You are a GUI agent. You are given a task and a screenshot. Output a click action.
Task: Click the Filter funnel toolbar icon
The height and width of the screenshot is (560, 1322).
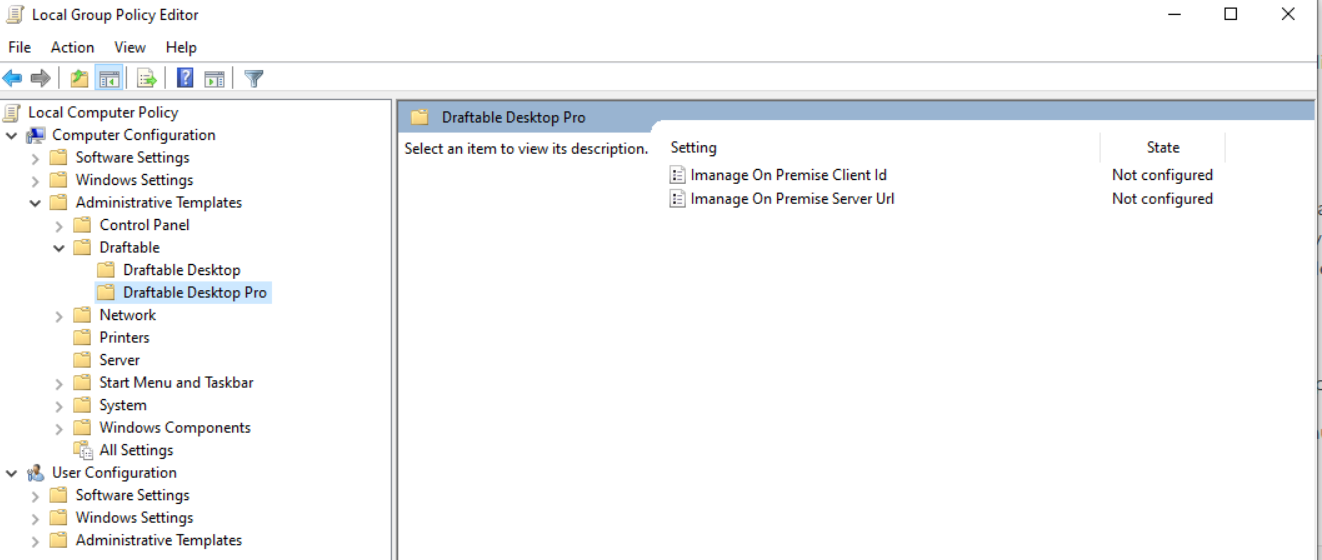(254, 78)
